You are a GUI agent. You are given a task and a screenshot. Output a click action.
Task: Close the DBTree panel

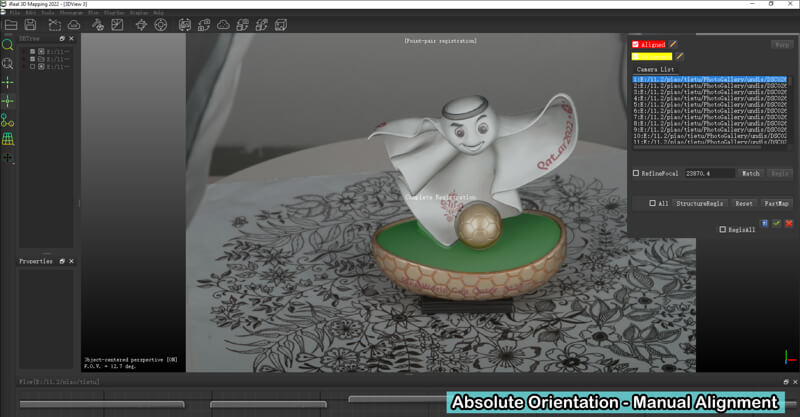[71, 38]
